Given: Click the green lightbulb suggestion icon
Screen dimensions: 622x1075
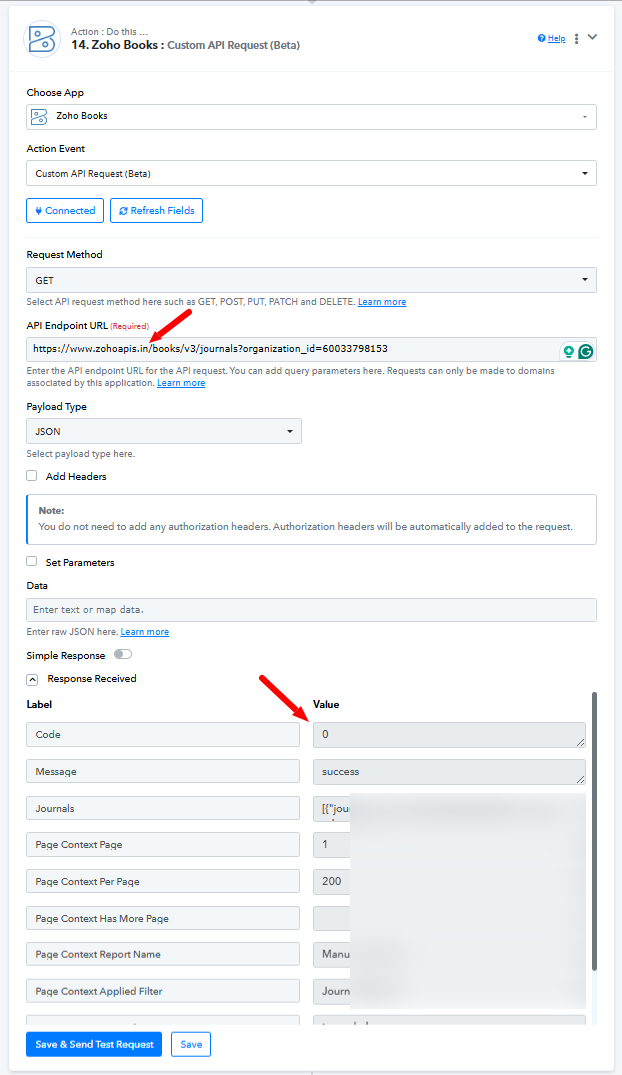Looking at the screenshot, I should [569, 352].
